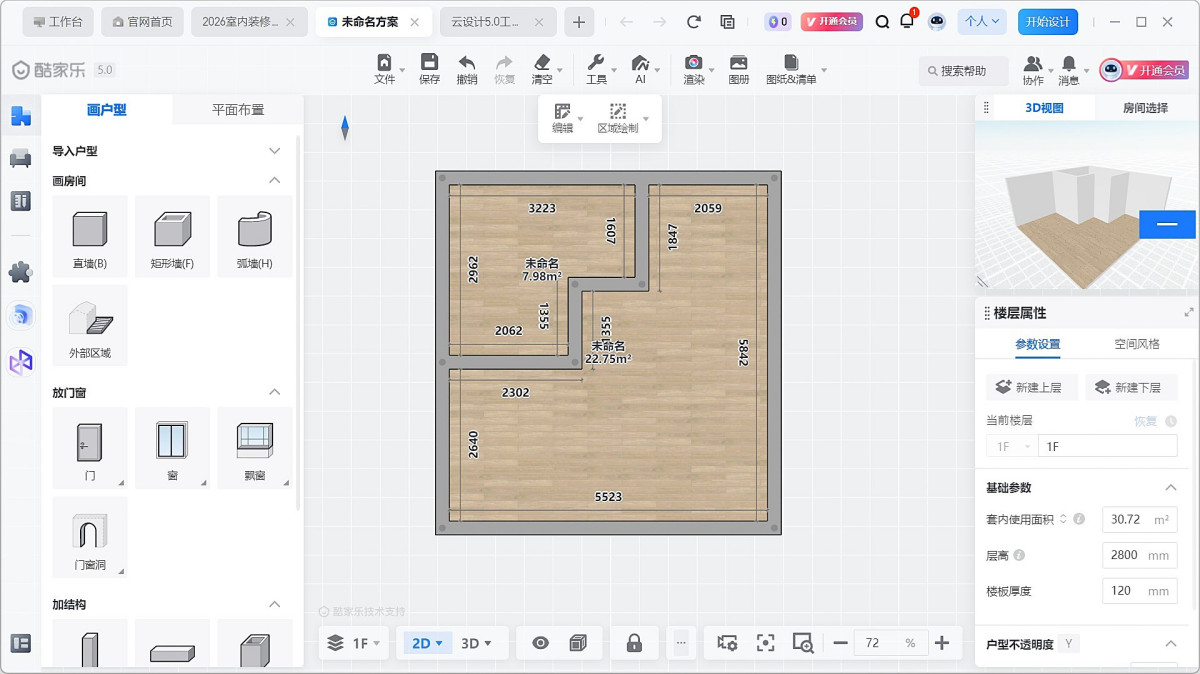
Task: Click the 新建上层 button
Action: pos(1031,387)
